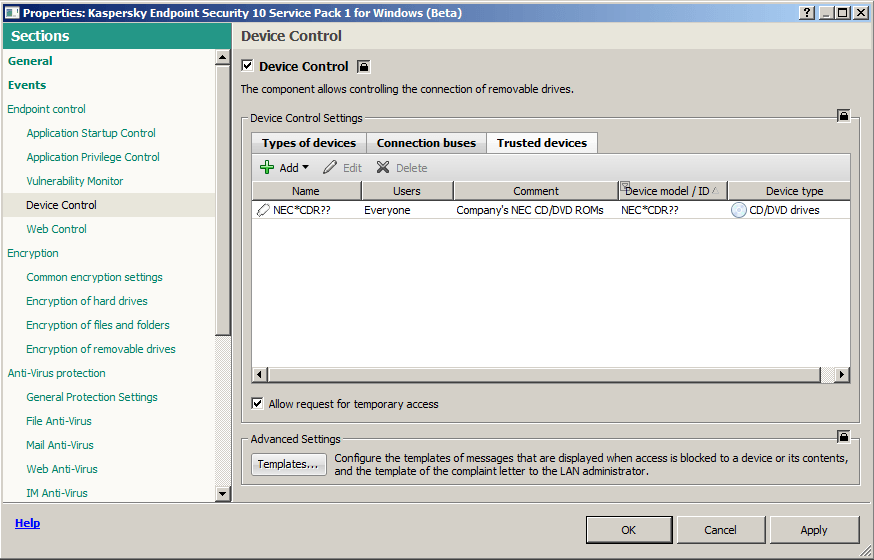Open Application Startup Control section
The width and height of the screenshot is (874, 560).
pyautogui.click(x=91, y=133)
